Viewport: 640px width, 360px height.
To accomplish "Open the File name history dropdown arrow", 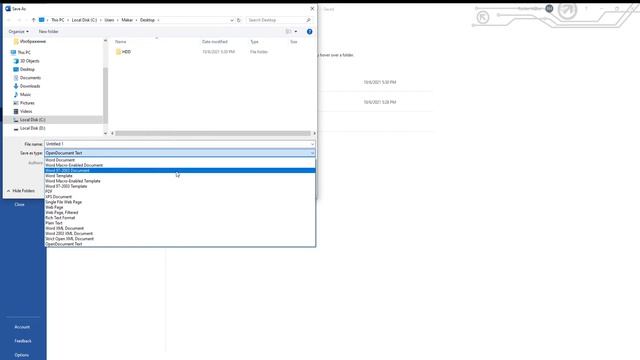I will 312,144.
